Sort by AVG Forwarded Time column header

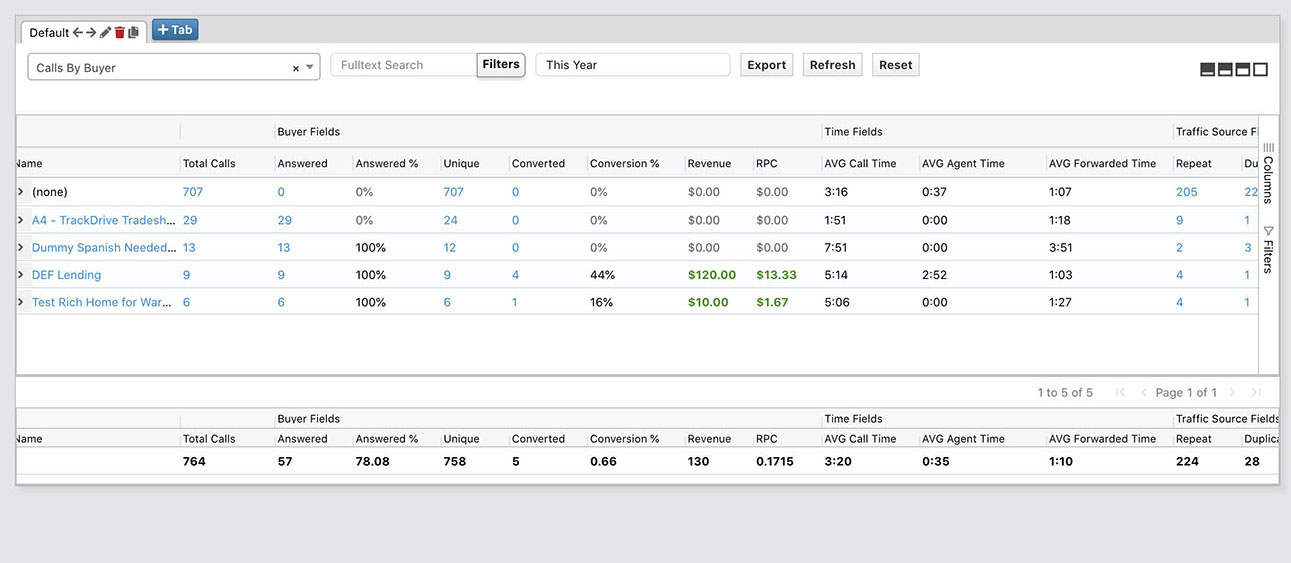[1102, 163]
